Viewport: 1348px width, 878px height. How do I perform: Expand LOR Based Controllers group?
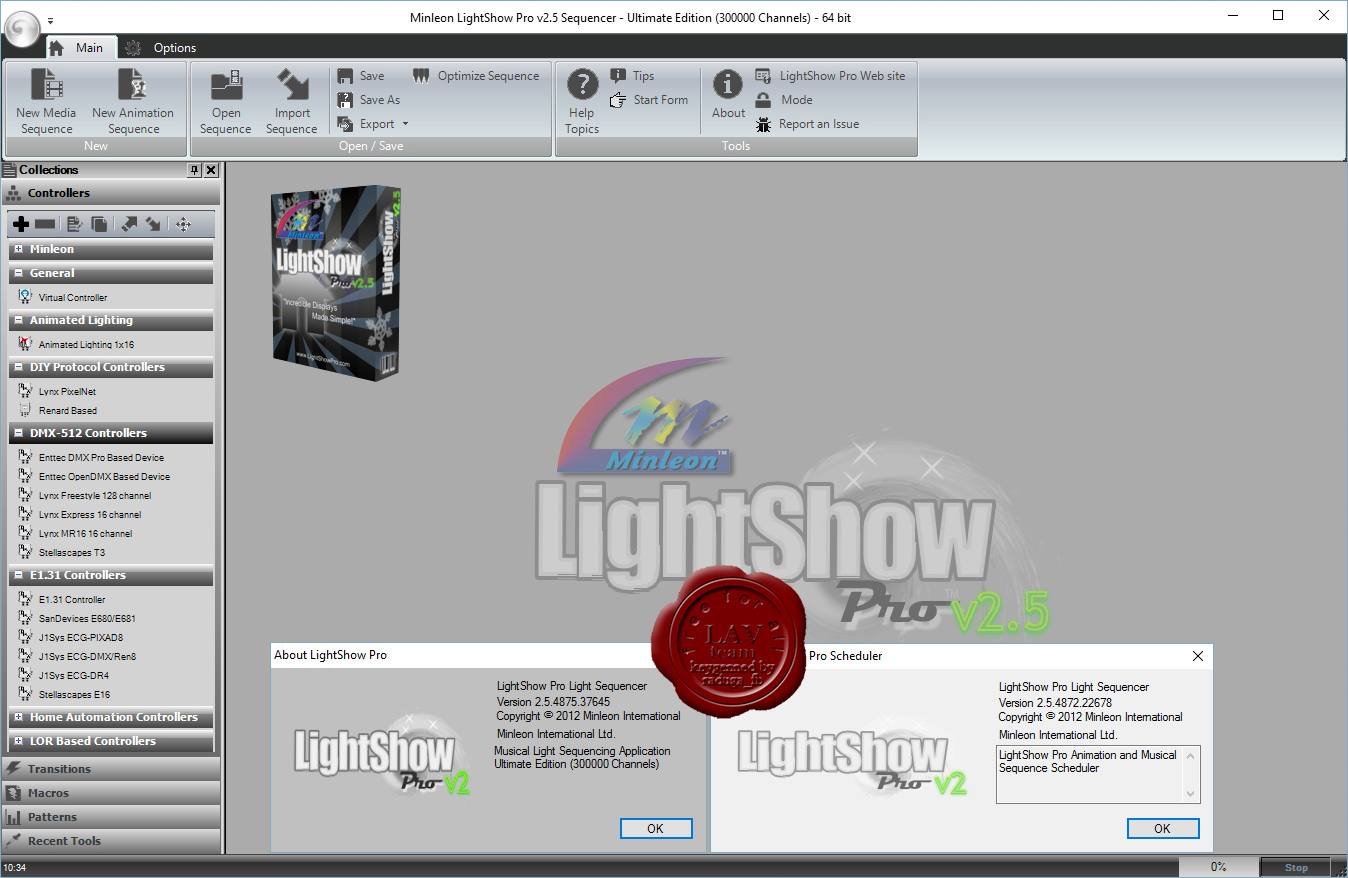(x=19, y=741)
